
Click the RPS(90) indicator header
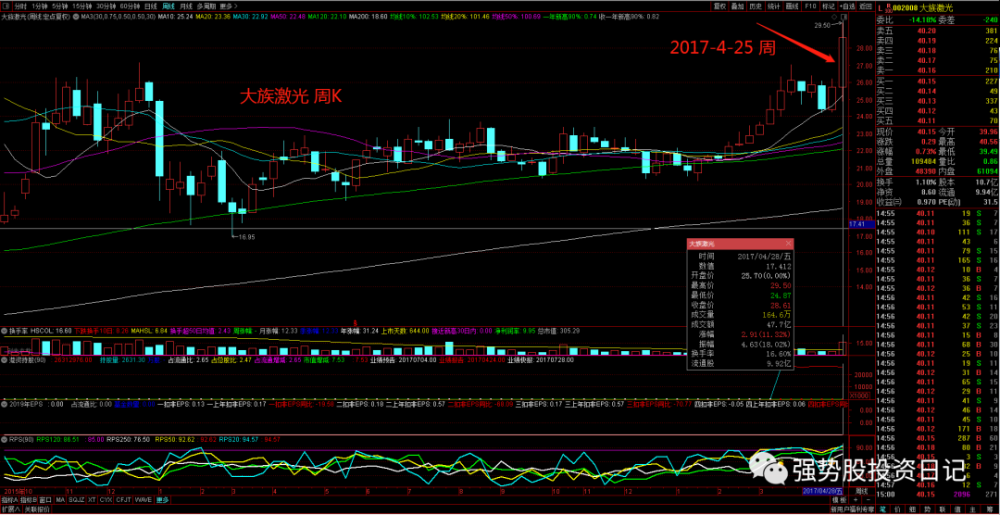coord(20,439)
